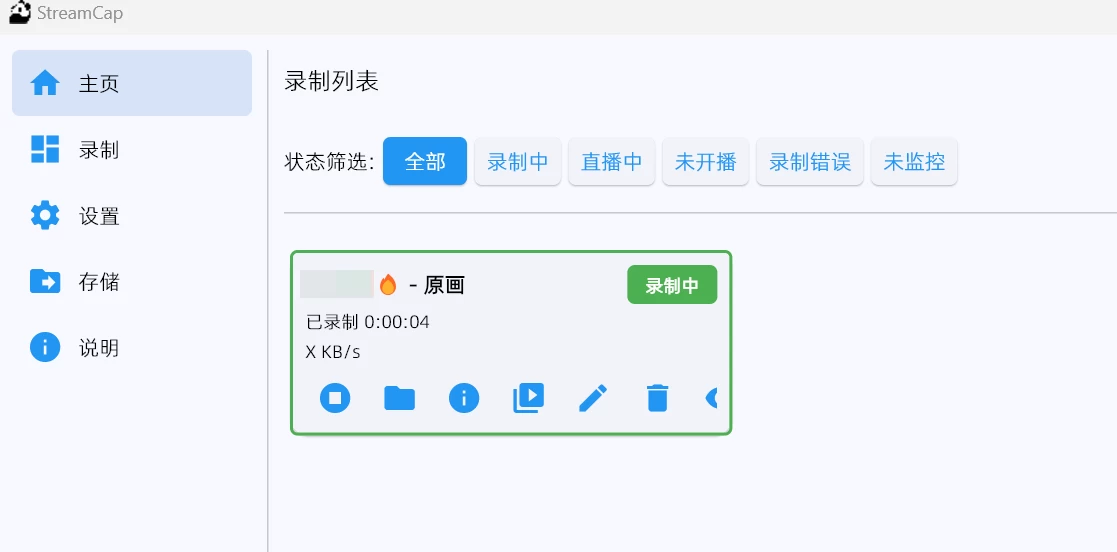Image resolution: width=1117 pixels, height=552 pixels.
Task: Show recording info via the card's info icon
Action: tap(464, 398)
